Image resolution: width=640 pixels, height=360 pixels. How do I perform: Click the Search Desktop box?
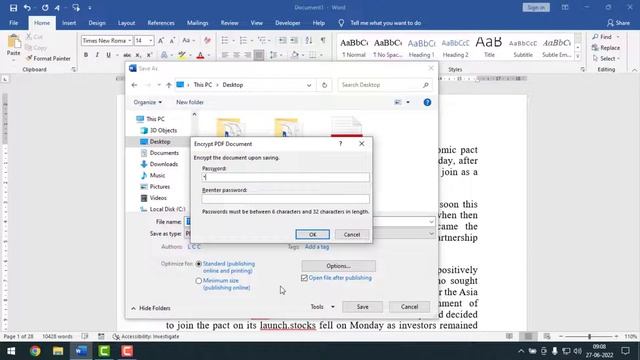point(384,85)
